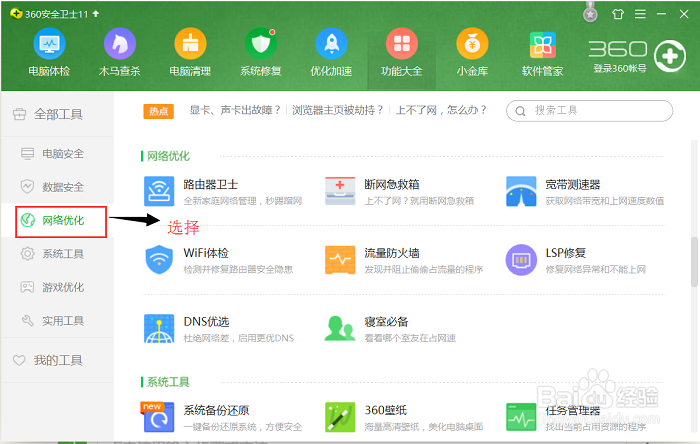The width and height of the screenshot is (700, 444).
Task: Select 电脑安全 category
Action: pyautogui.click(x=57, y=154)
